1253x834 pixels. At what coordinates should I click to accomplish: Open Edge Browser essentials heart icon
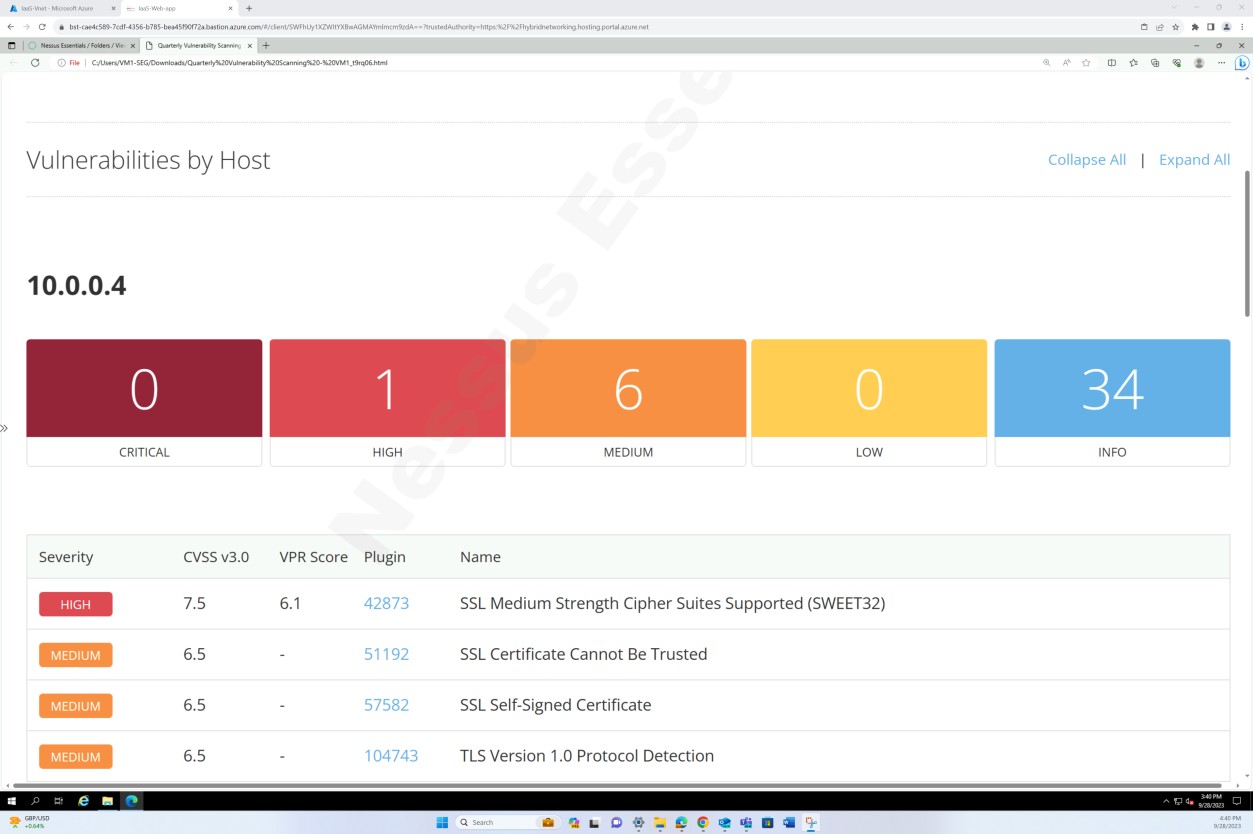pyautogui.click(x=1177, y=62)
